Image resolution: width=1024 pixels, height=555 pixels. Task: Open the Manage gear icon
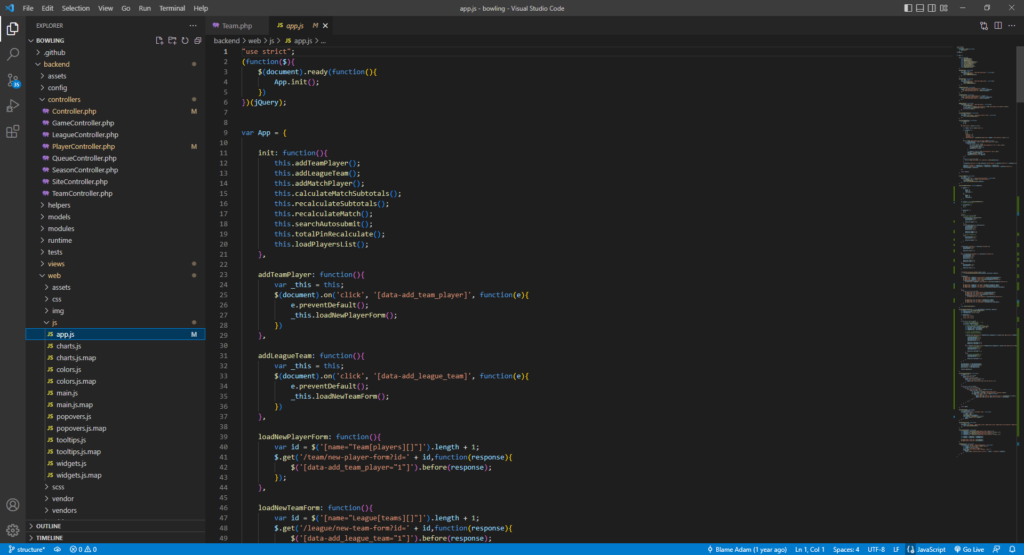12,530
